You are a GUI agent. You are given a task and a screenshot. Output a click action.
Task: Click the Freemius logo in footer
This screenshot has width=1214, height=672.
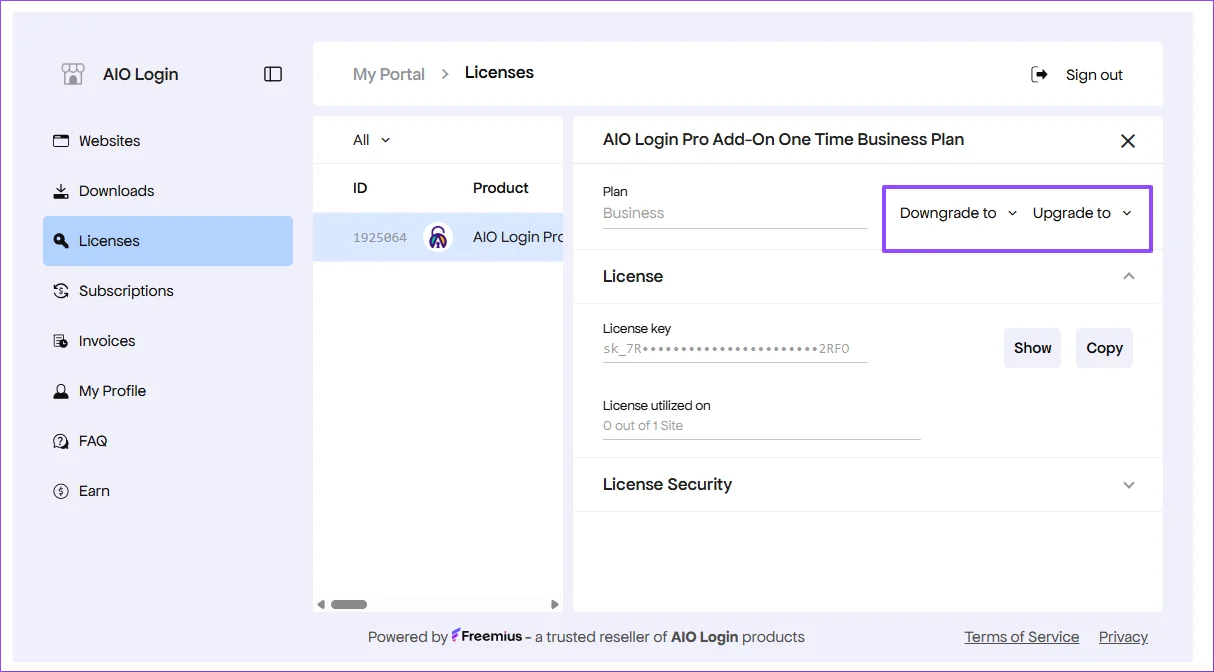[x=487, y=636]
